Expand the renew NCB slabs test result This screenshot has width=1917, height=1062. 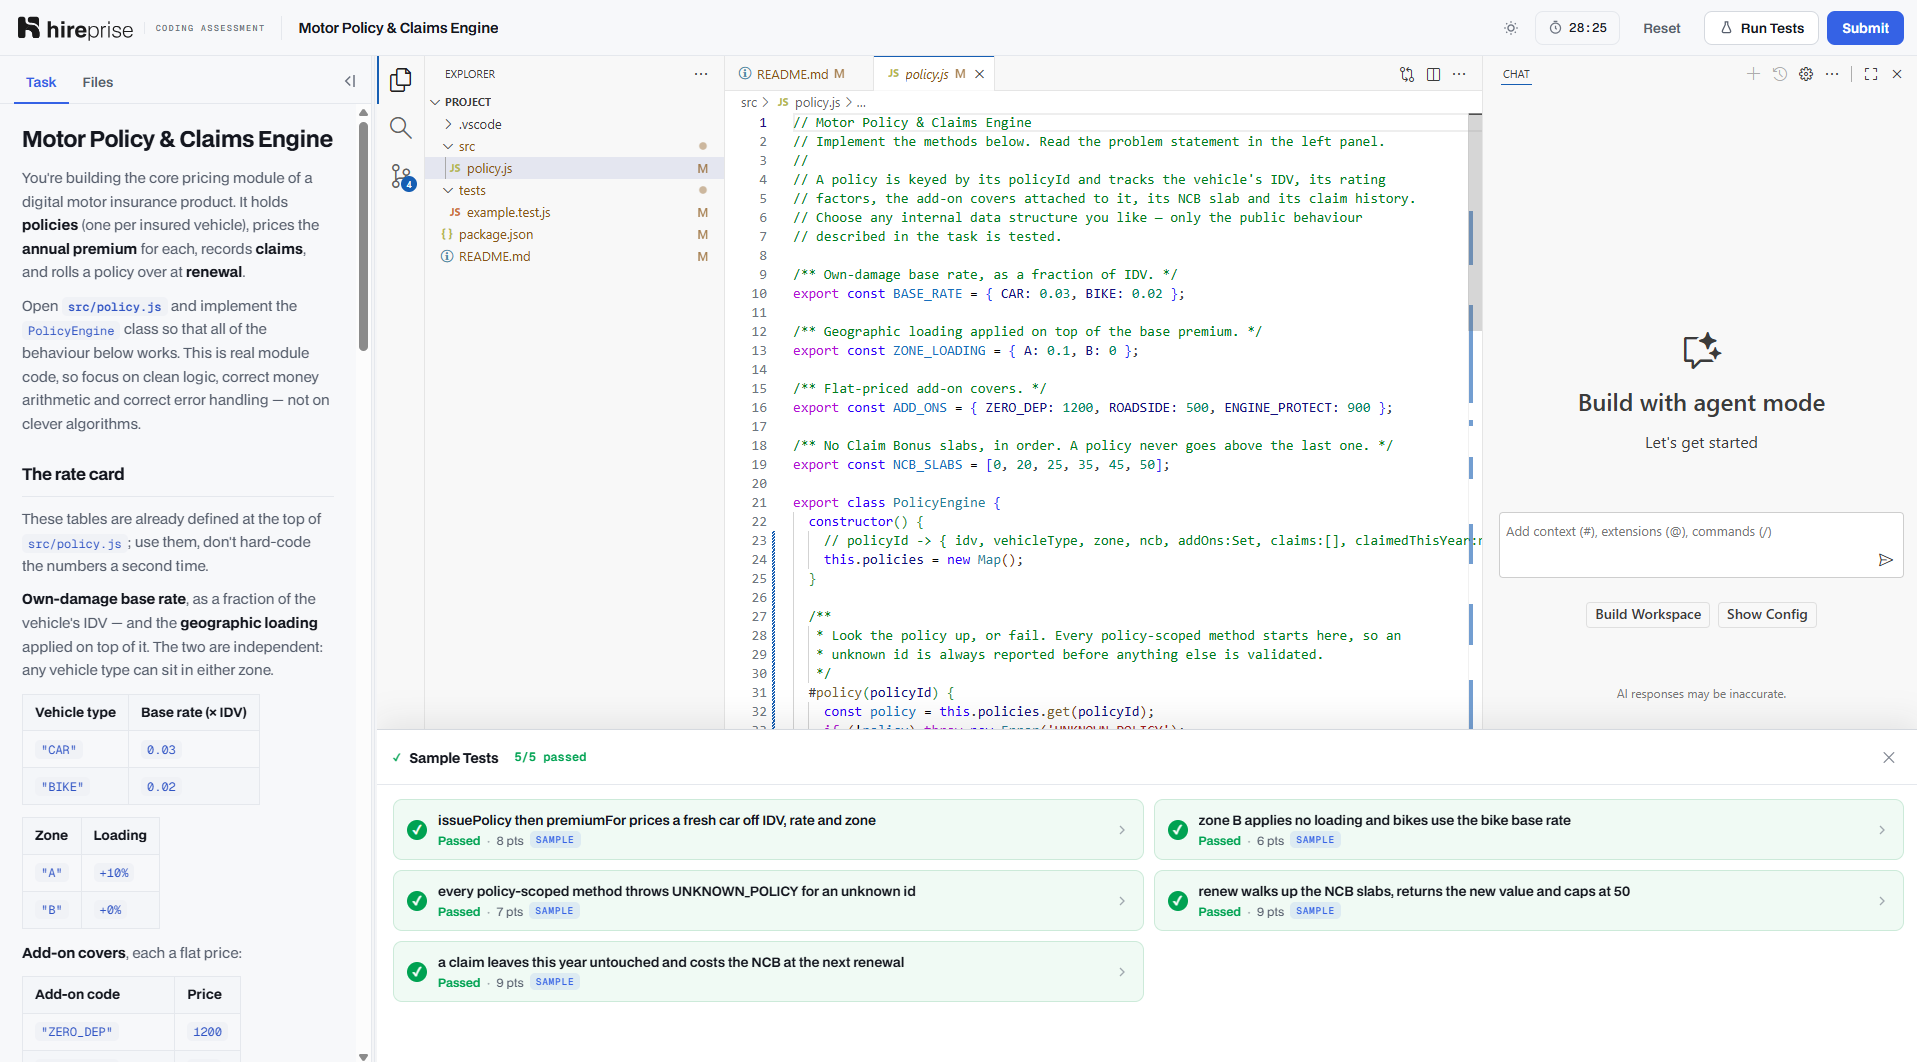[x=1529, y=900]
